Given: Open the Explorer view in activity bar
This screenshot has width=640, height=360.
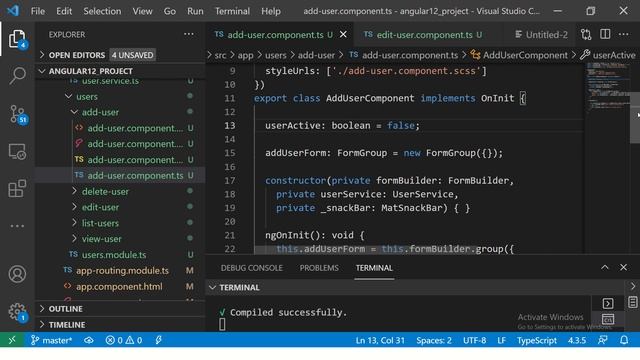Looking at the screenshot, I should [x=17, y=39].
